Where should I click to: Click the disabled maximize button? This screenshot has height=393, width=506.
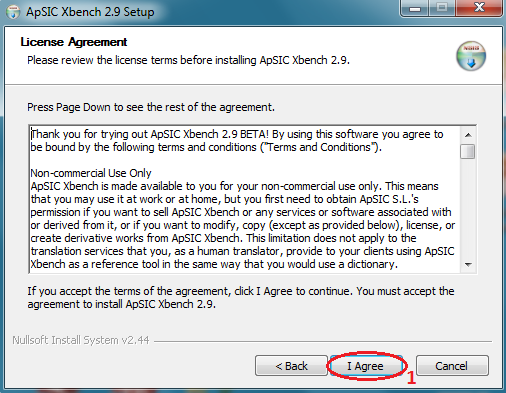click(442, 8)
